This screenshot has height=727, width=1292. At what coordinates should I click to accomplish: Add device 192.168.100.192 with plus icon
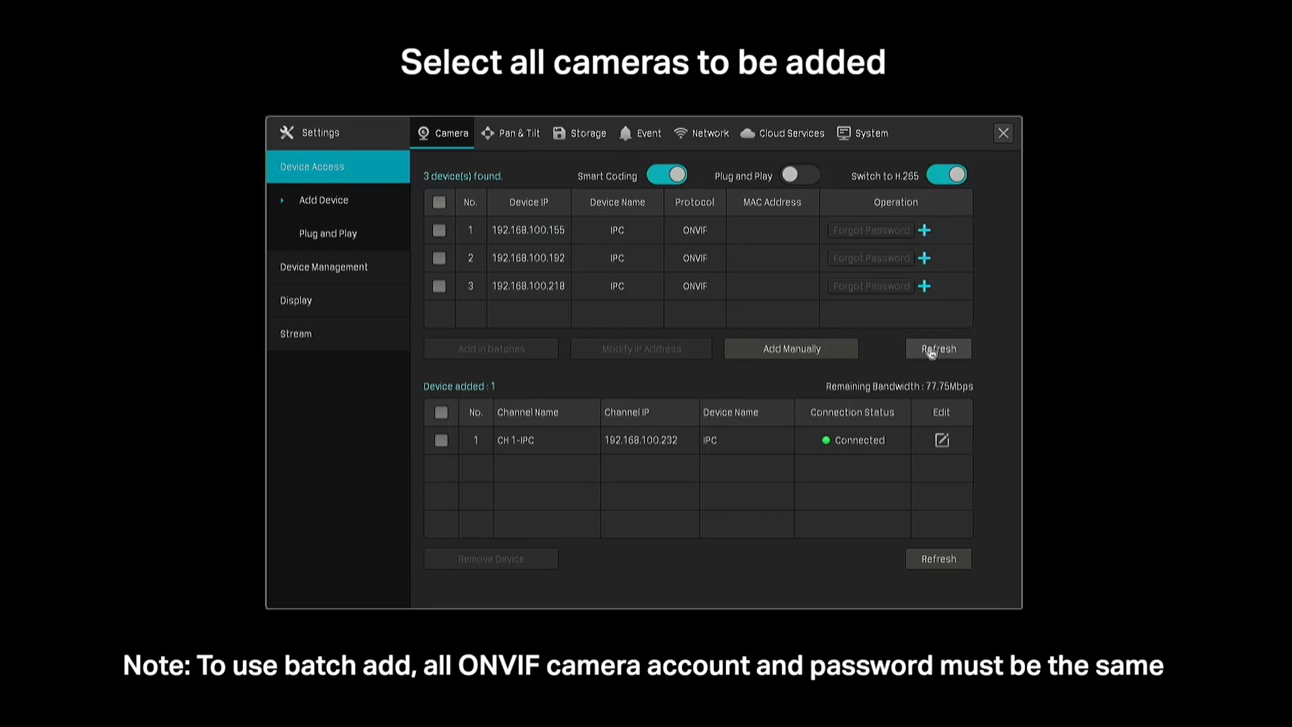pos(924,258)
